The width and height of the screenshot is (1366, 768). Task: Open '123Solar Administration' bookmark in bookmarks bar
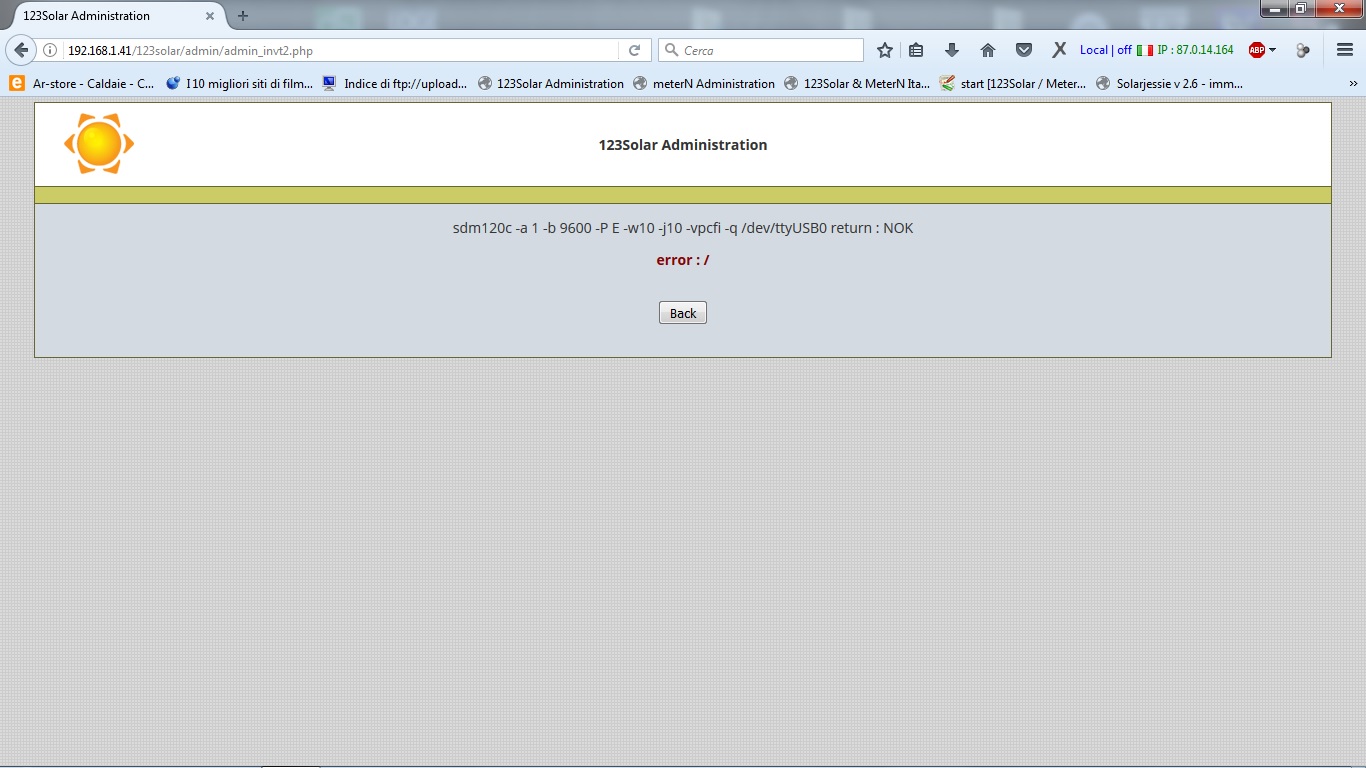(x=551, y=84)
